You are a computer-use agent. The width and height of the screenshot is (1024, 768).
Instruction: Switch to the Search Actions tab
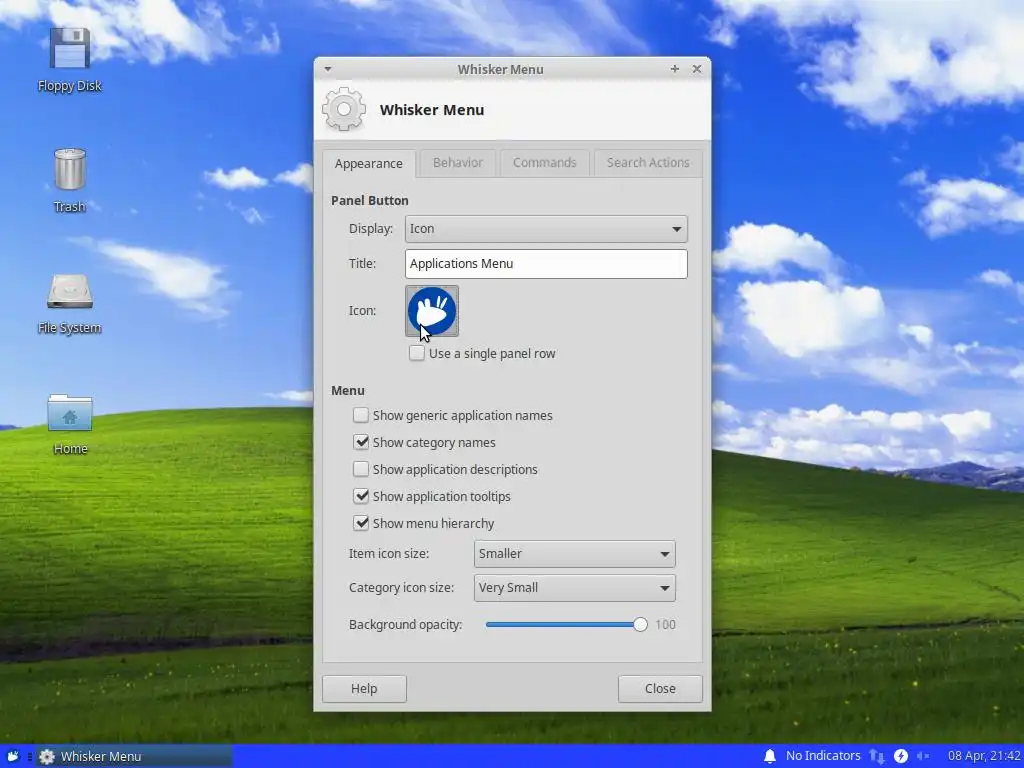648,163
